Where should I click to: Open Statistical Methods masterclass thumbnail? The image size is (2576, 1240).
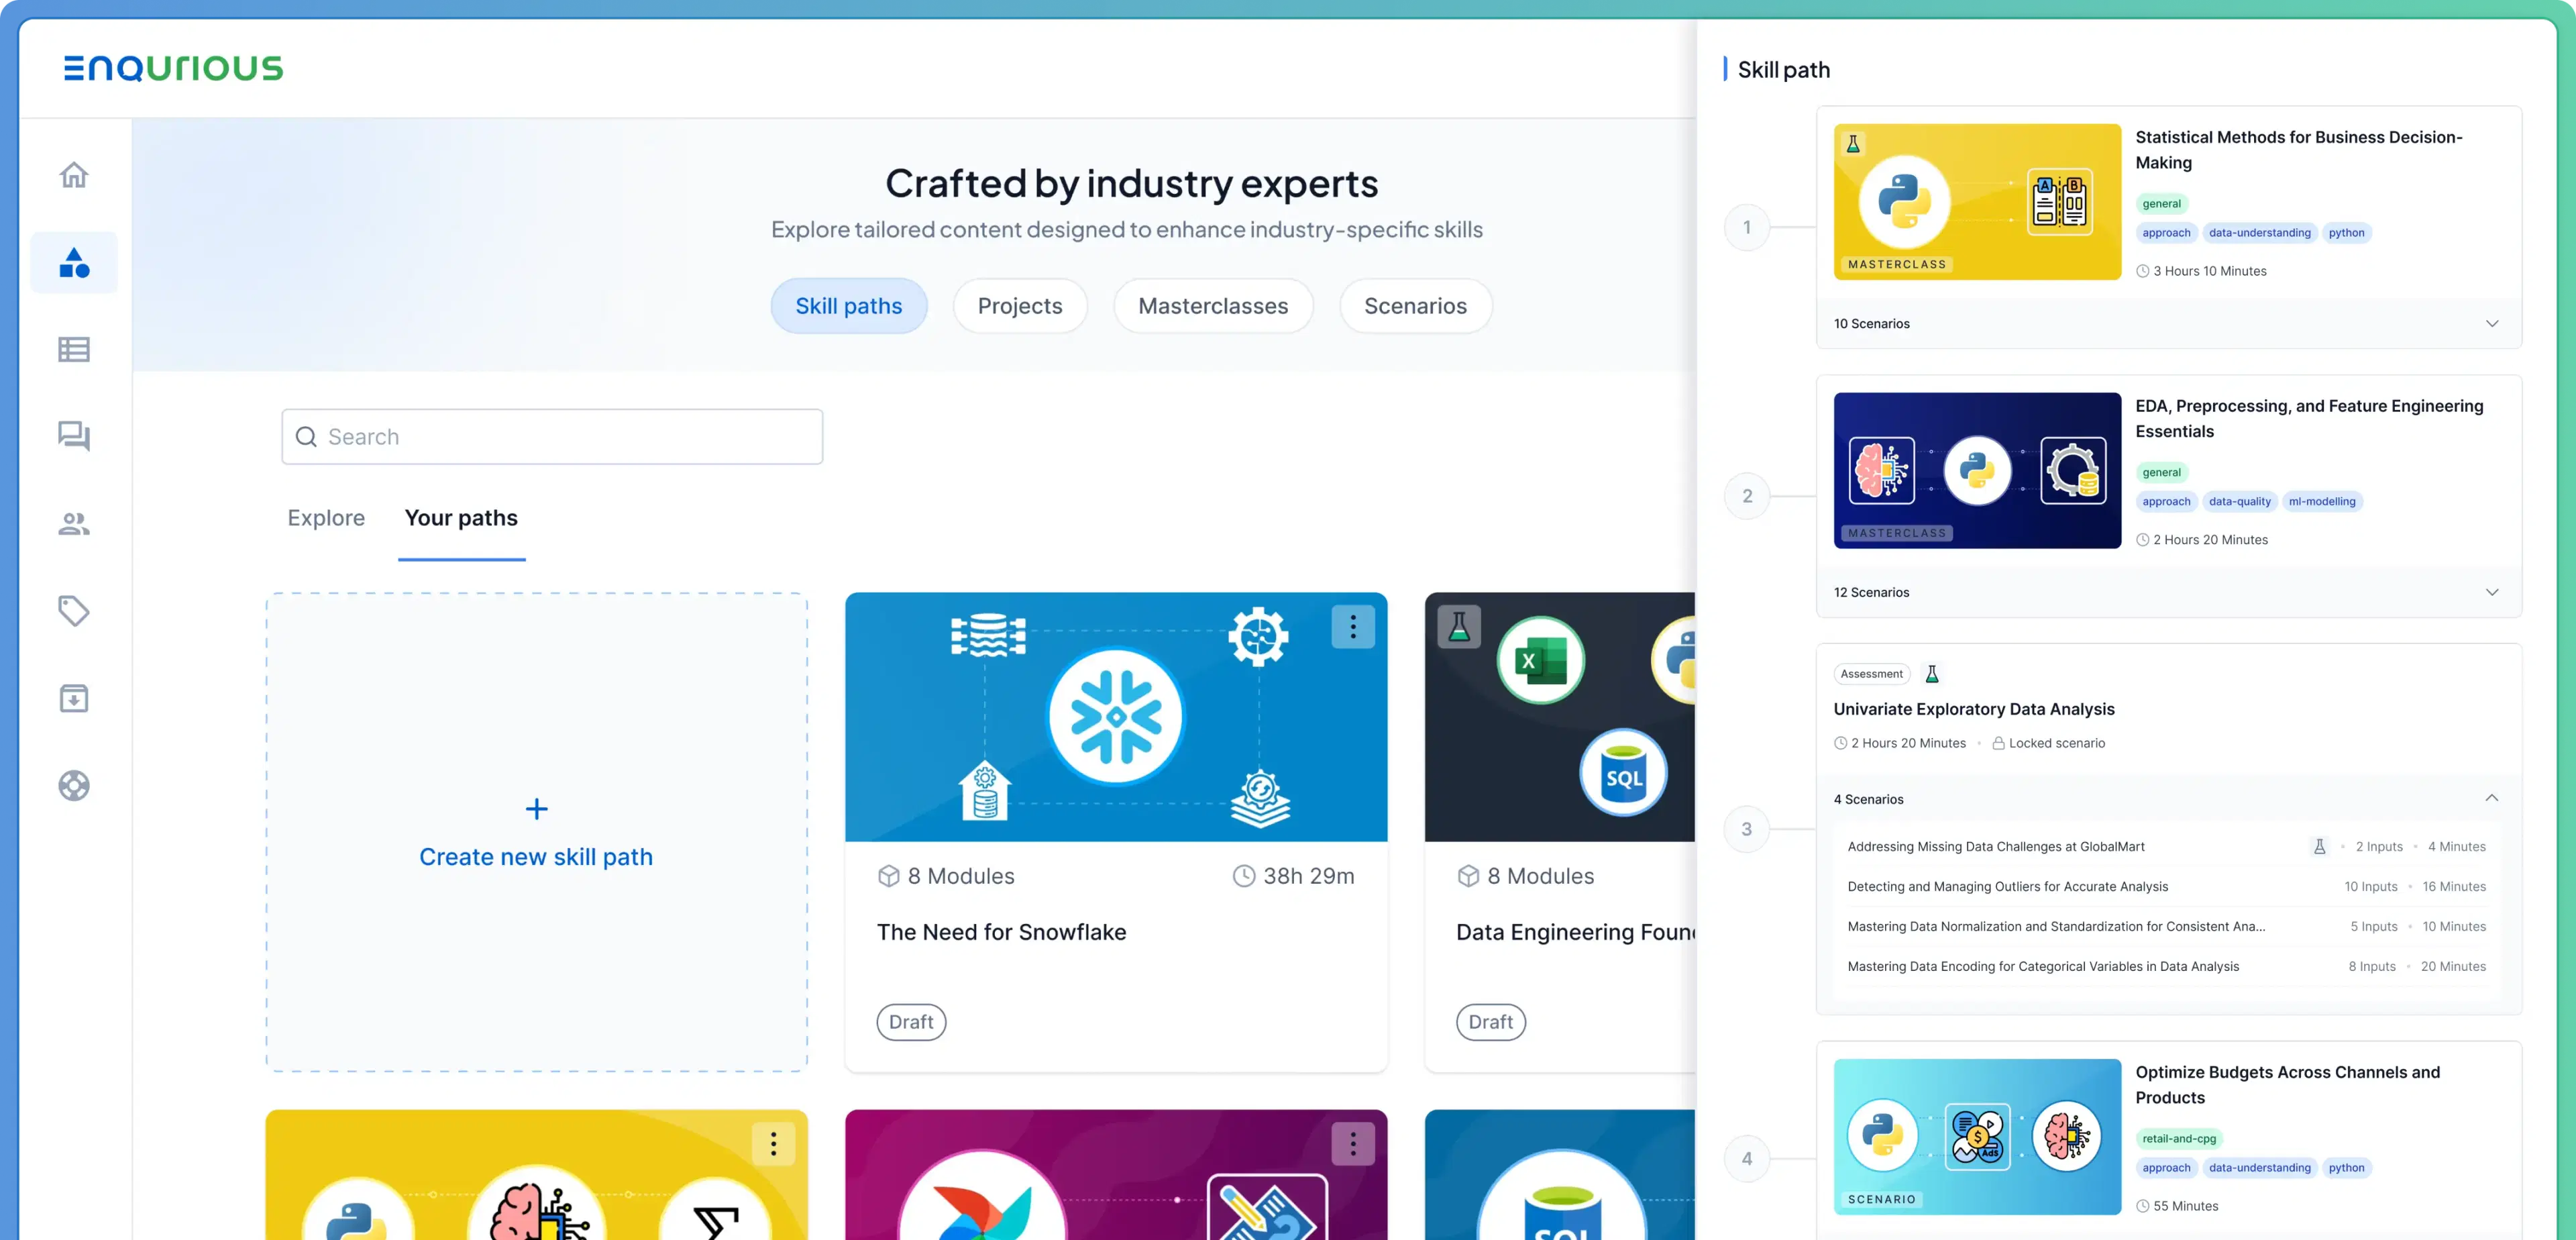(1976, 202)
